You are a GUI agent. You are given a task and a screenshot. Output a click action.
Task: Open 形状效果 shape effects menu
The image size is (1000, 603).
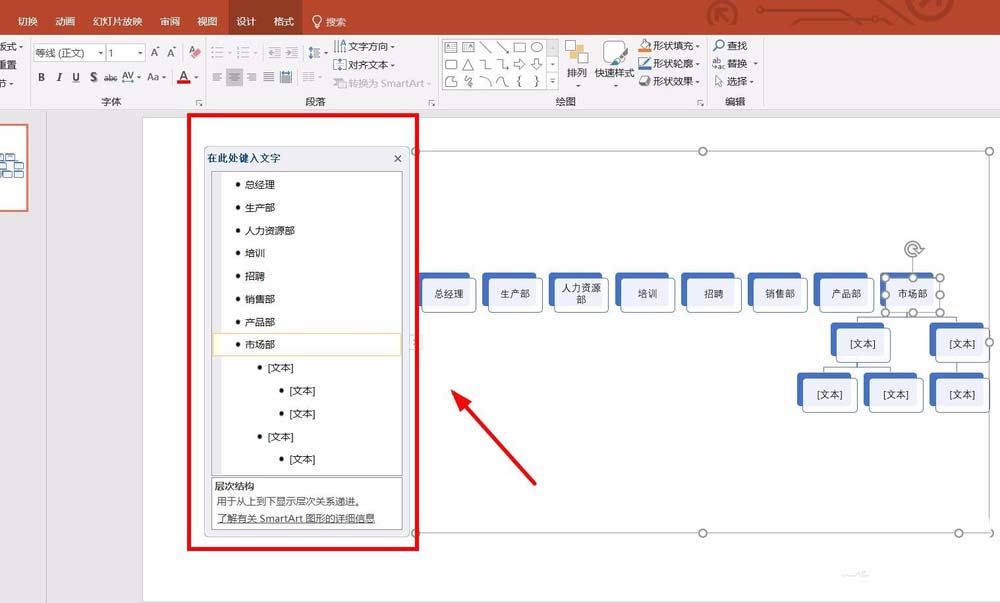pyautogui.click(x=669, y=82)
